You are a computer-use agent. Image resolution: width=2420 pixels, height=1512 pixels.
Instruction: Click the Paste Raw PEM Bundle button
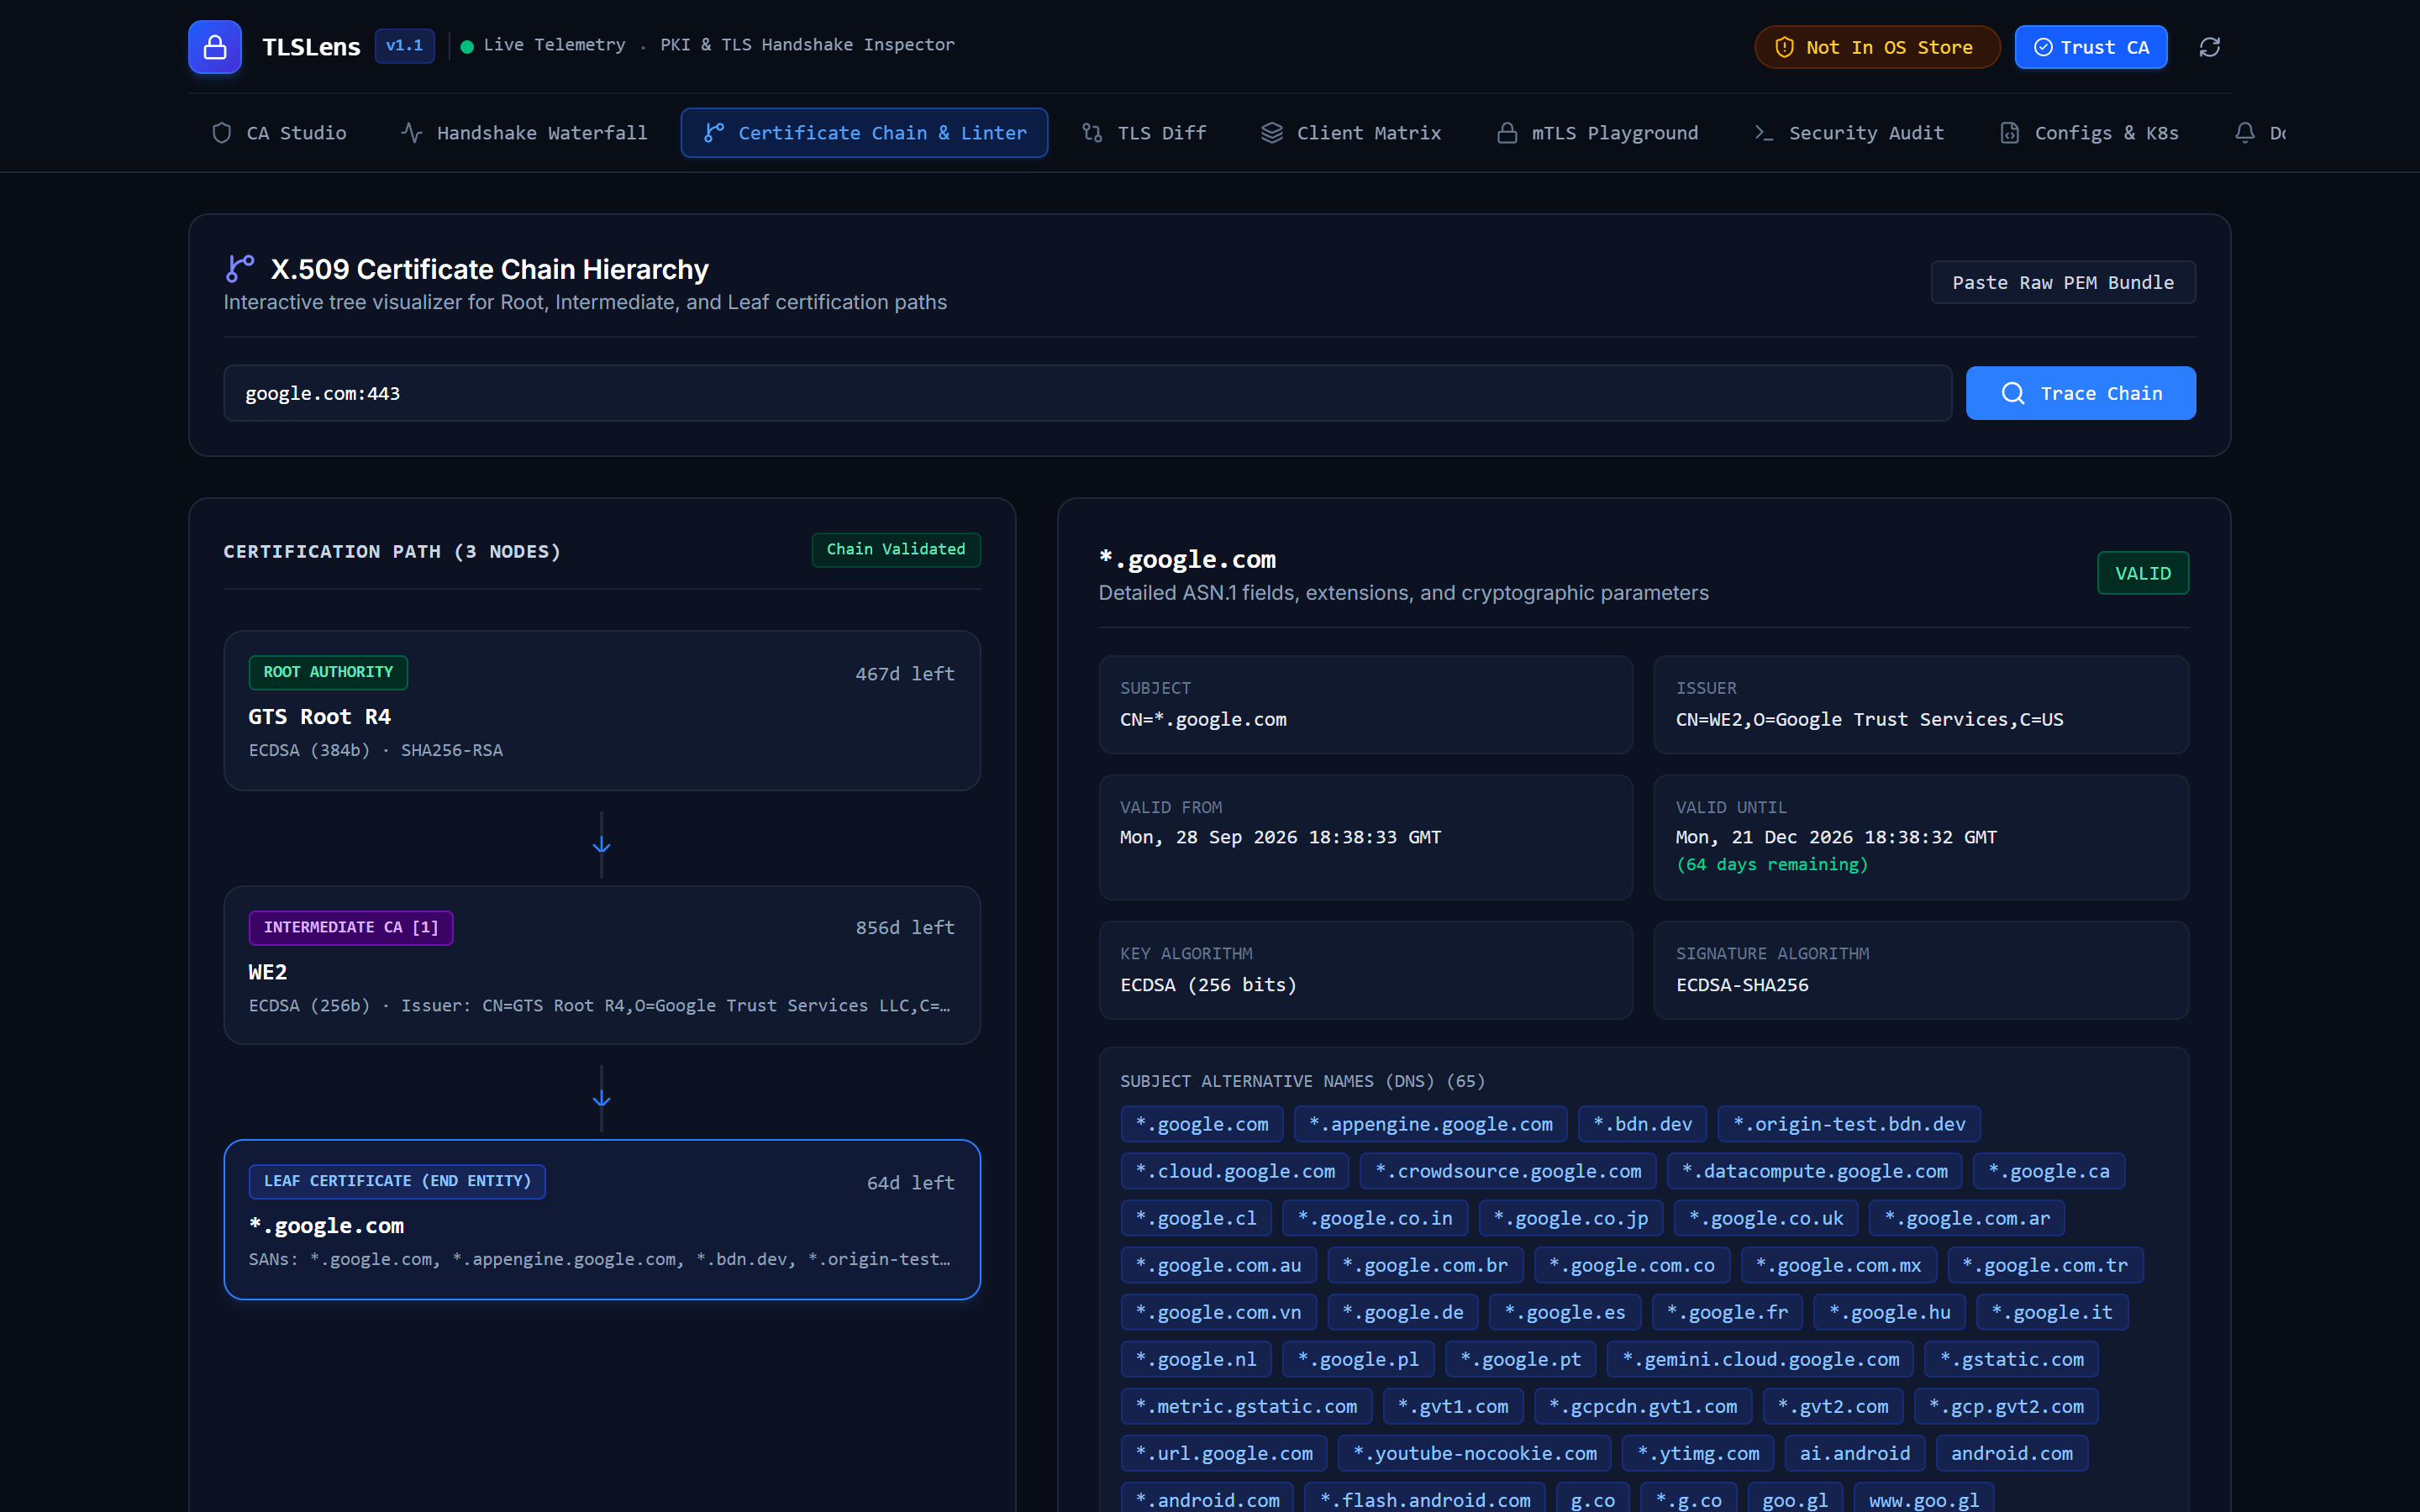pos(2063,282)
